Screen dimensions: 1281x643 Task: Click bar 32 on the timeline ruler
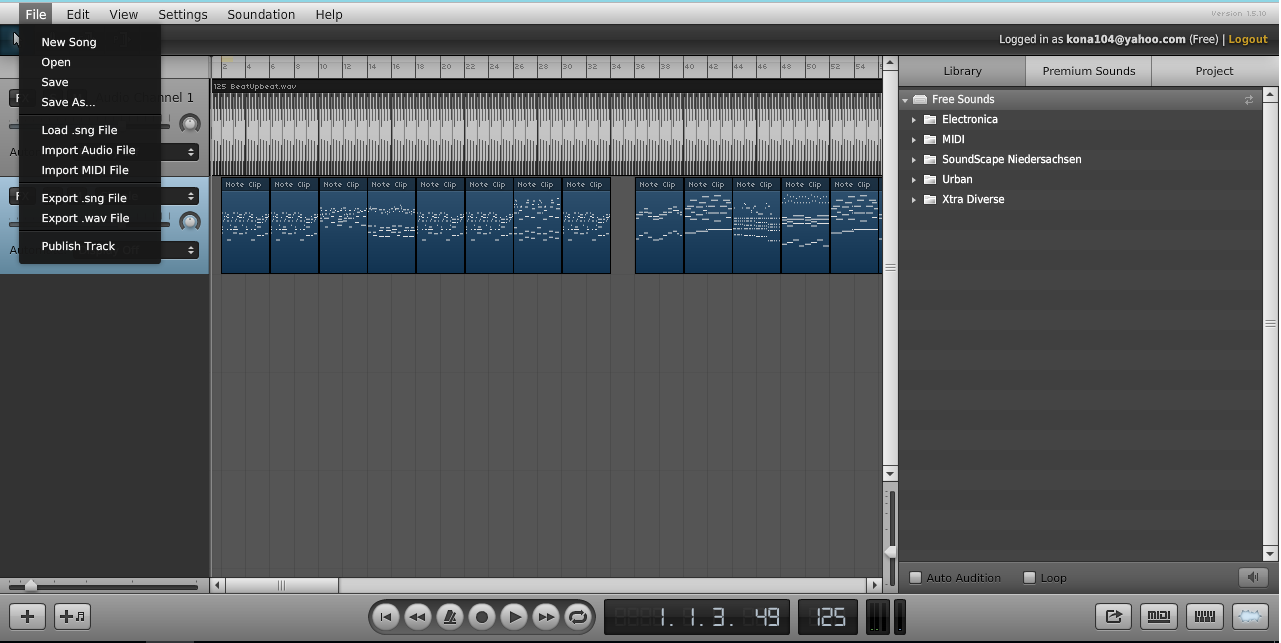point(594,67)
